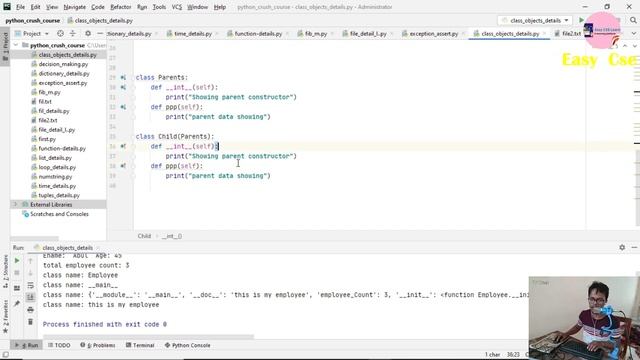Click the __int__() breadcrumb below editor

click(172, 236)
